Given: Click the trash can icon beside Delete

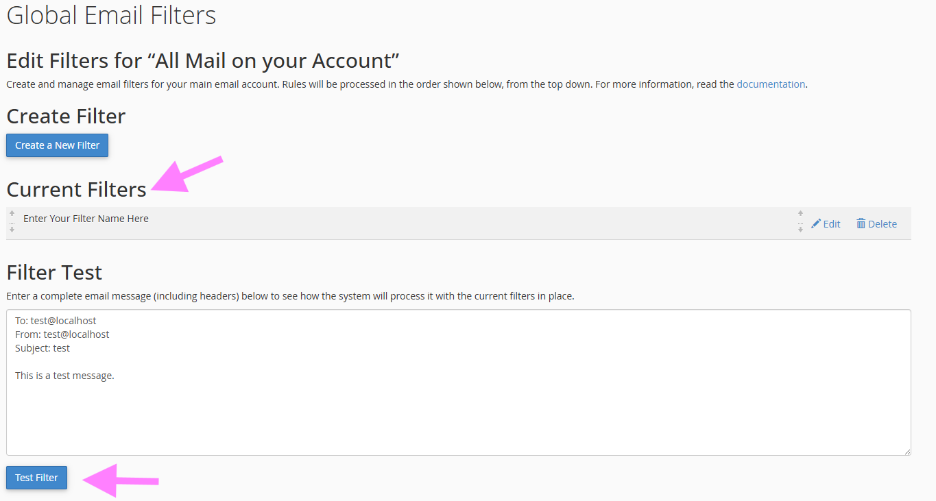Looking at the screenshot, I should tap(861, 224).
